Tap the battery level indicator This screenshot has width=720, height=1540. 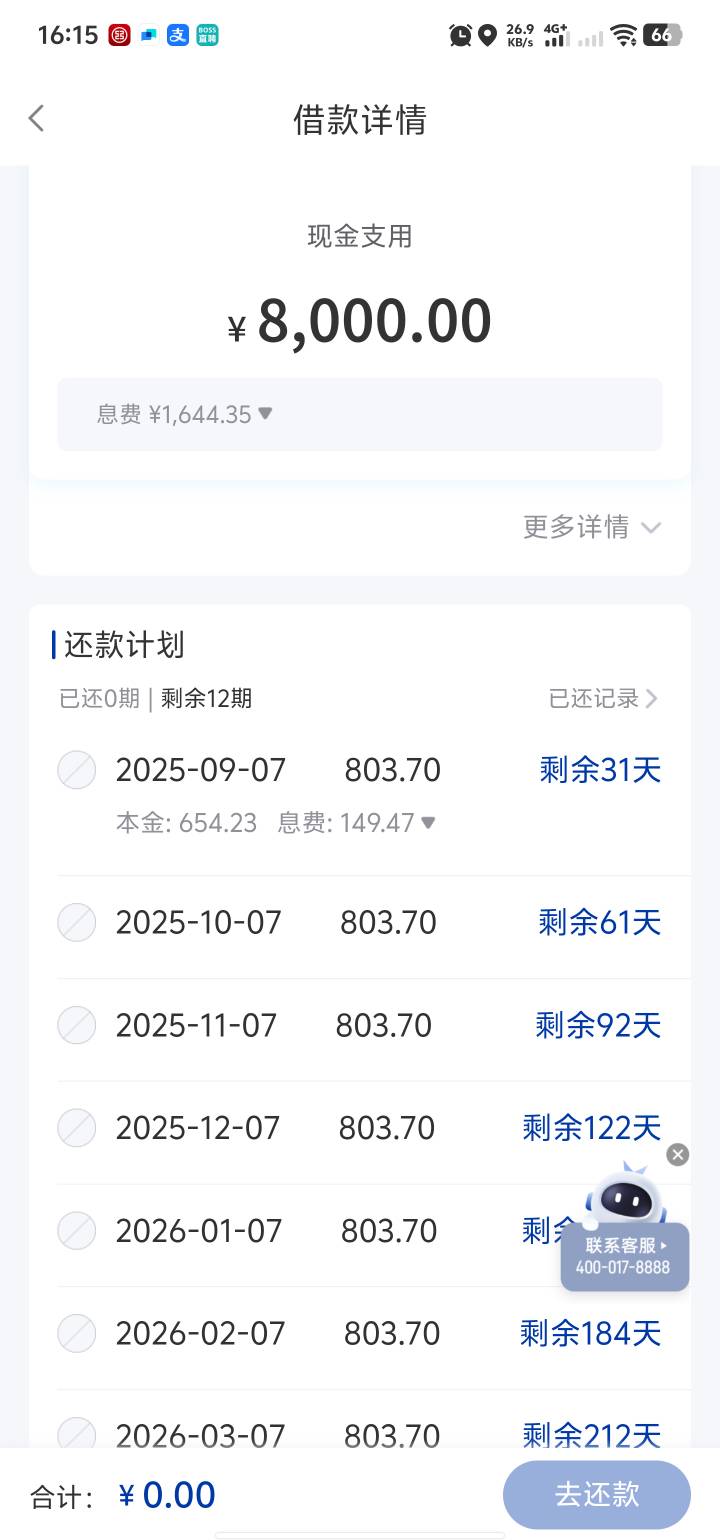point(662,35)
